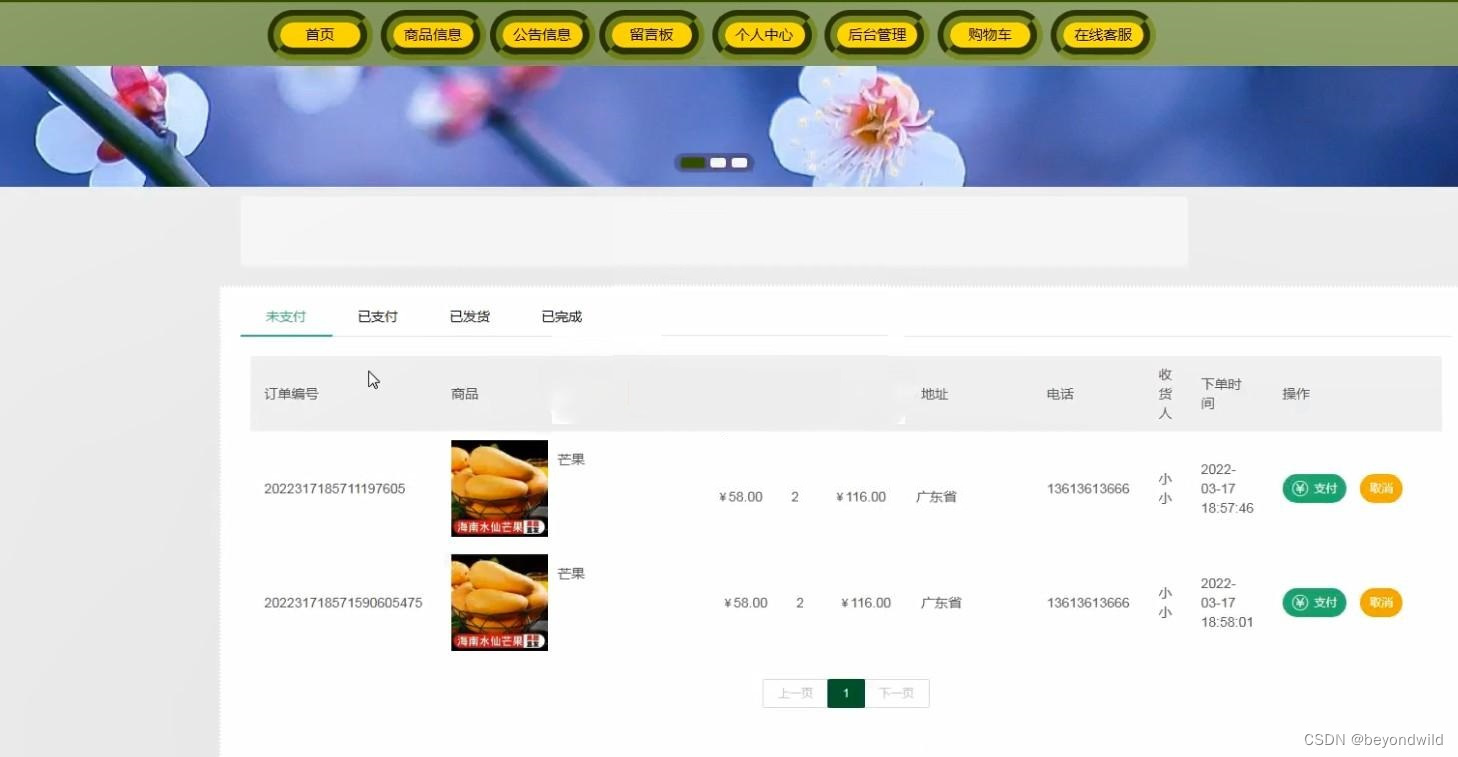Open the 首页 home page
The image size is (1458, 757).
(x=319, y=33)
